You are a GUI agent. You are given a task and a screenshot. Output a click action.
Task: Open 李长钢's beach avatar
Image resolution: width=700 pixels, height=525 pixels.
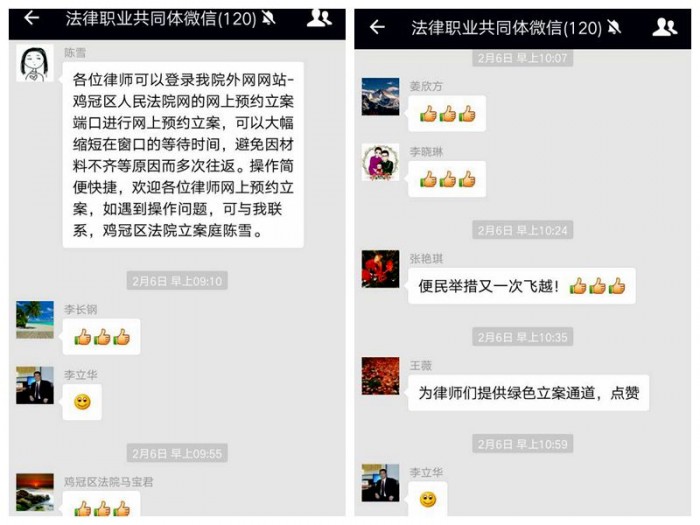(x=35, y=320)
